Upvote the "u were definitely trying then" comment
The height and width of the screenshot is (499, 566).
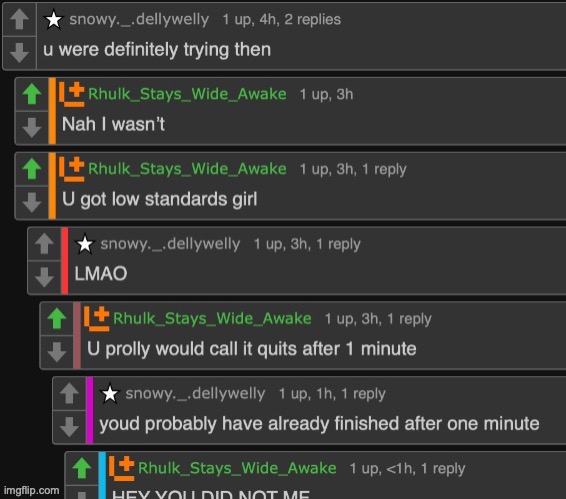pos(19,19)
